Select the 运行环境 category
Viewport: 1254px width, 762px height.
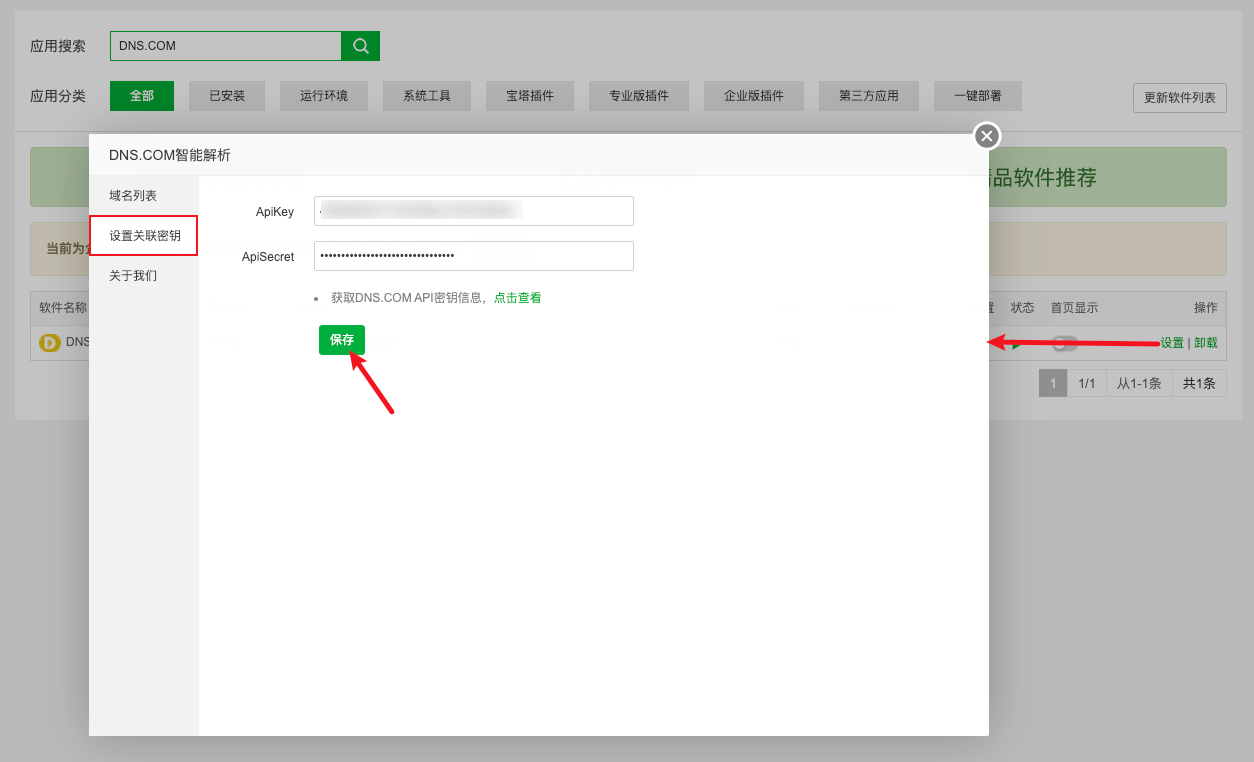324,96
